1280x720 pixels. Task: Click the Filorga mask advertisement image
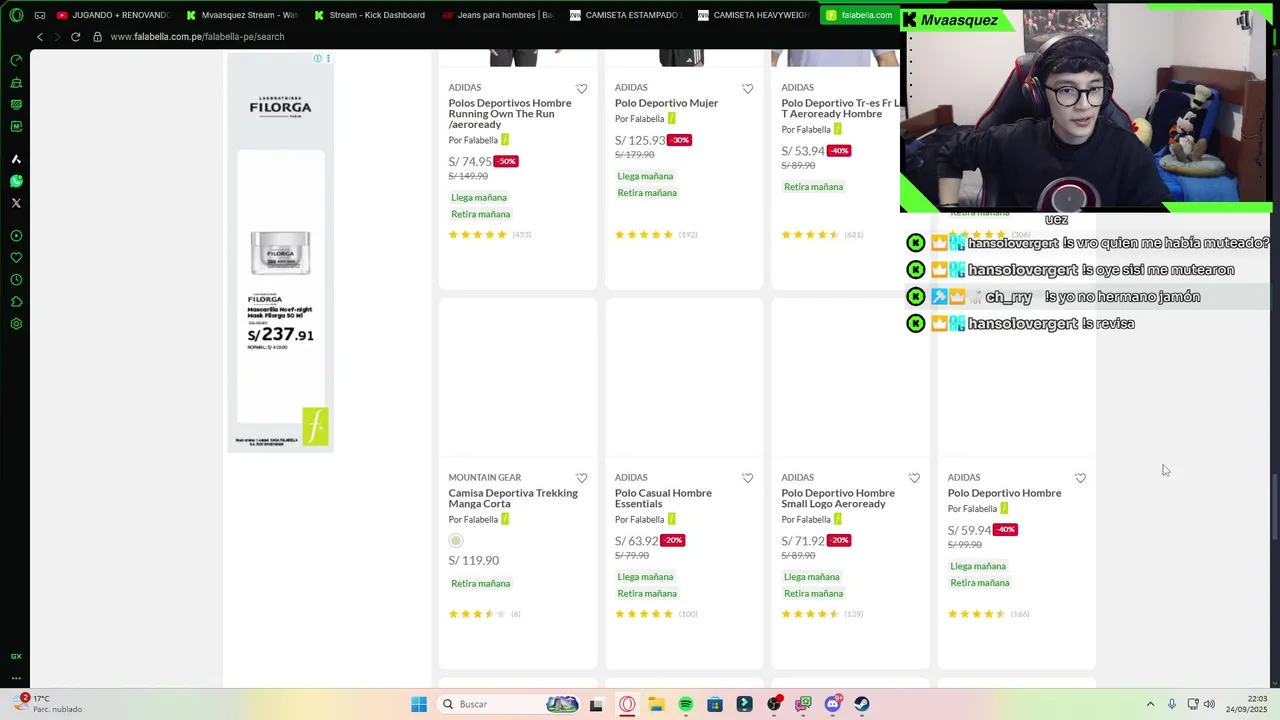point(280,252)
